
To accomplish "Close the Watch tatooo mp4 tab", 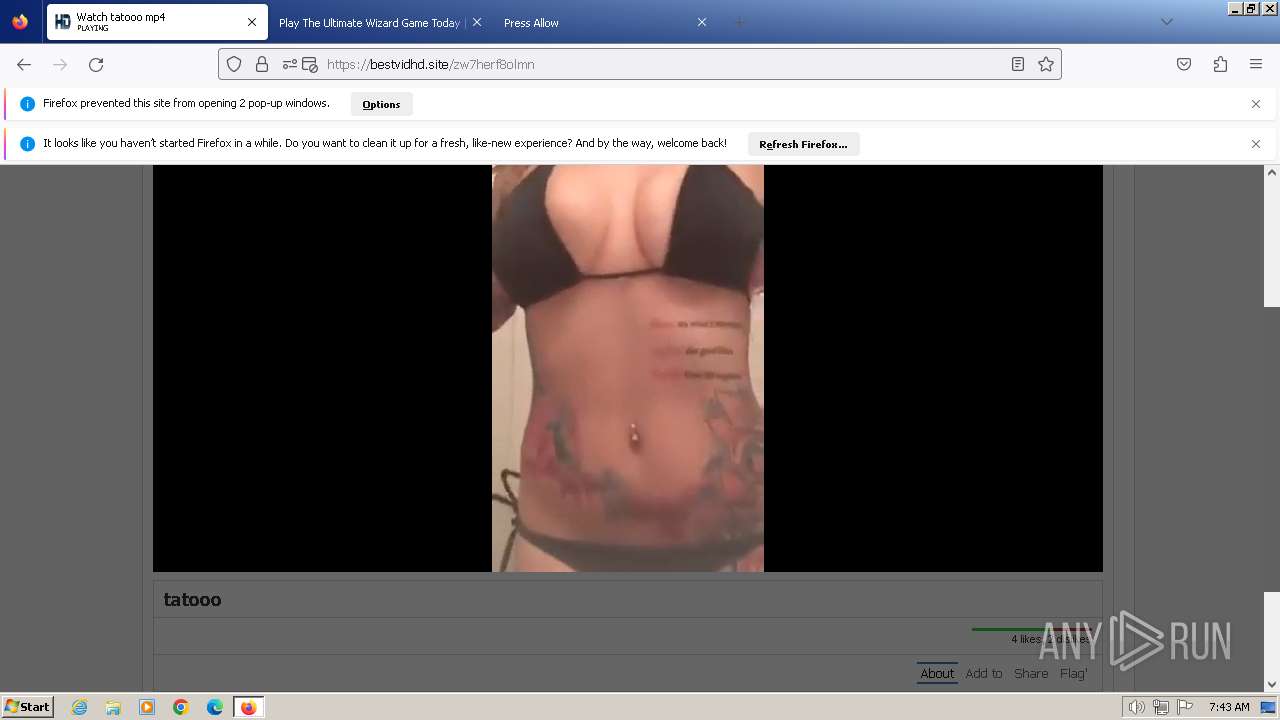I will point(252,22).
